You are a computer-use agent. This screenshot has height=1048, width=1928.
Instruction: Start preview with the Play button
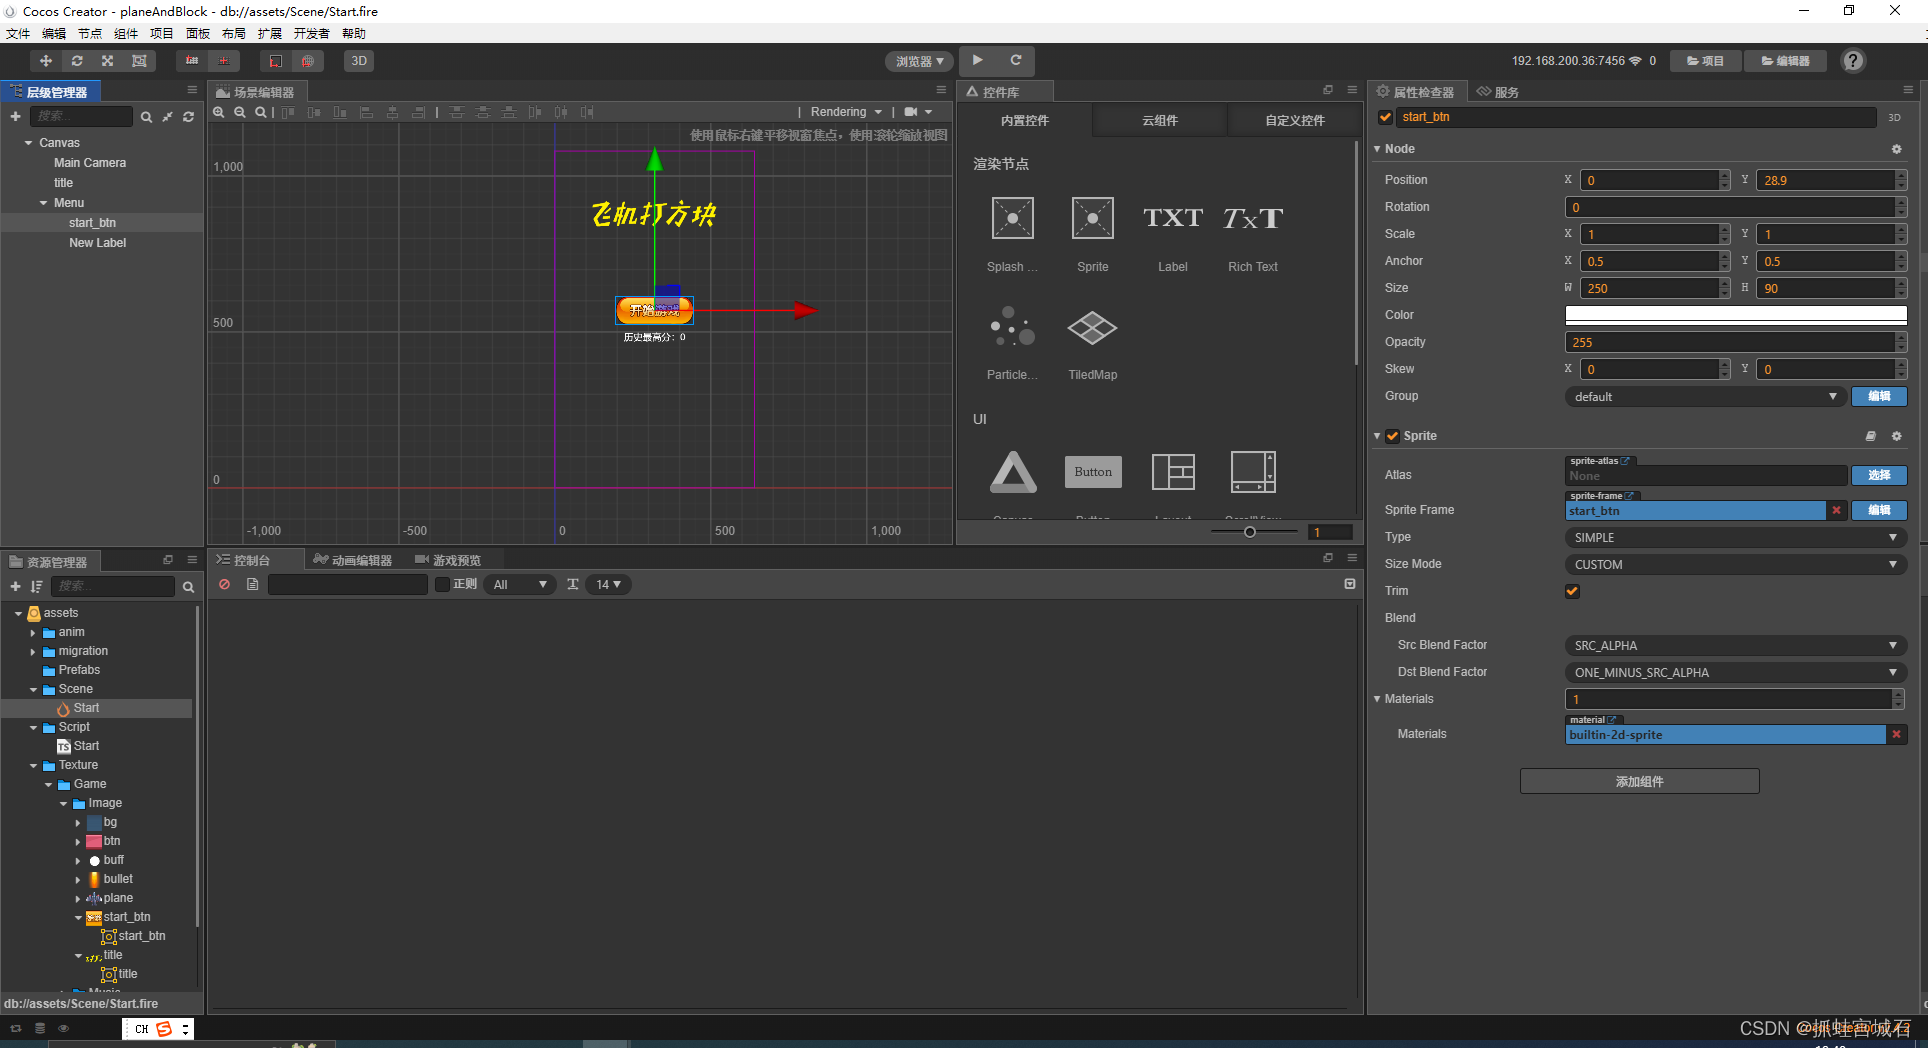coord(977,60)
